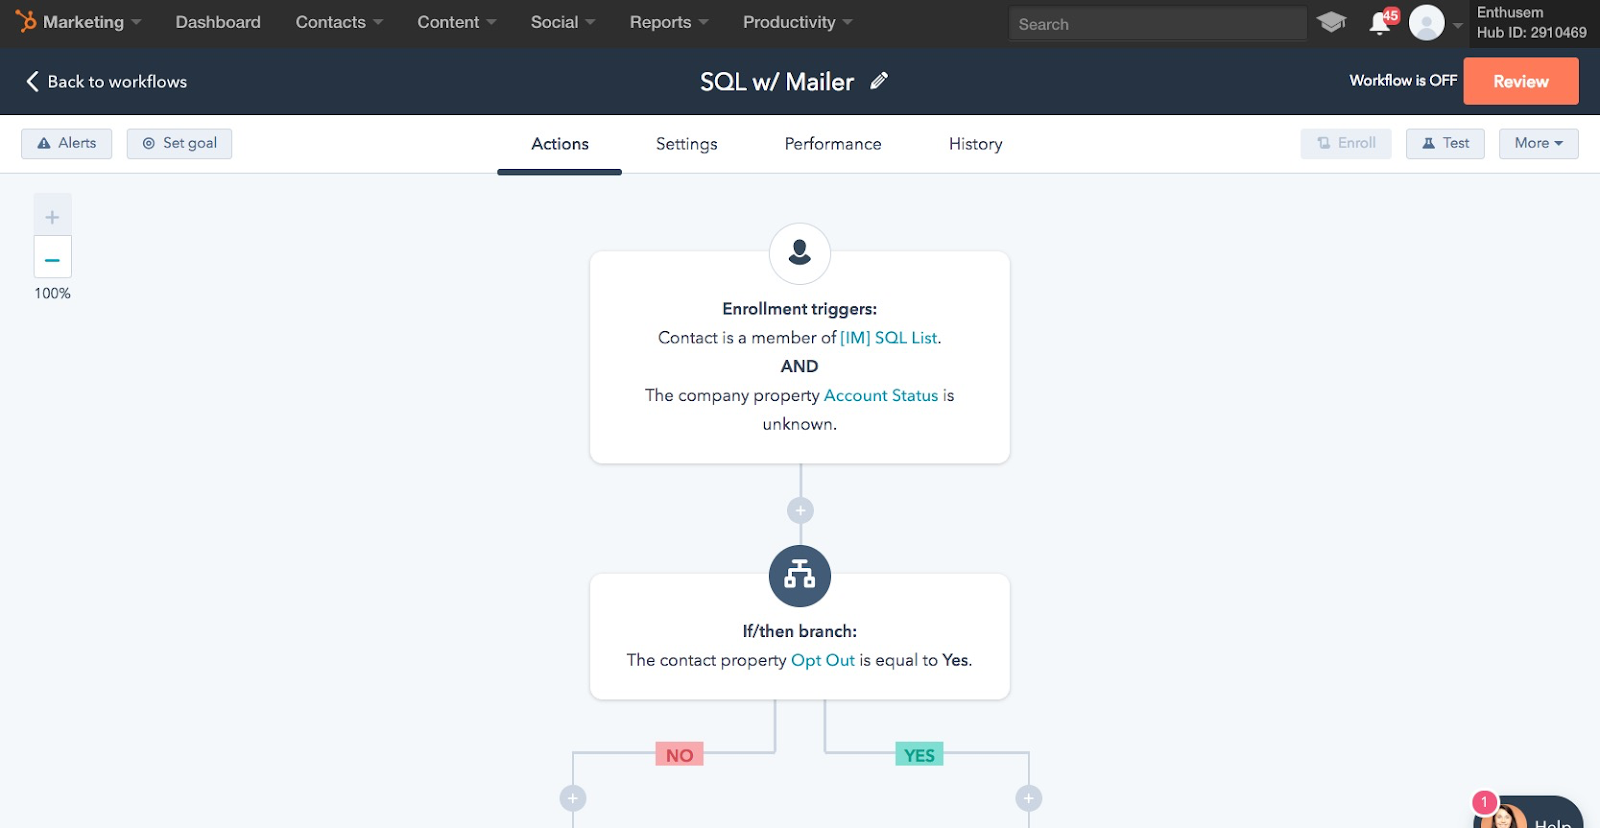Switch to the Performance tab
Viewport: 1600px width, 828px height.
(832, 144)
